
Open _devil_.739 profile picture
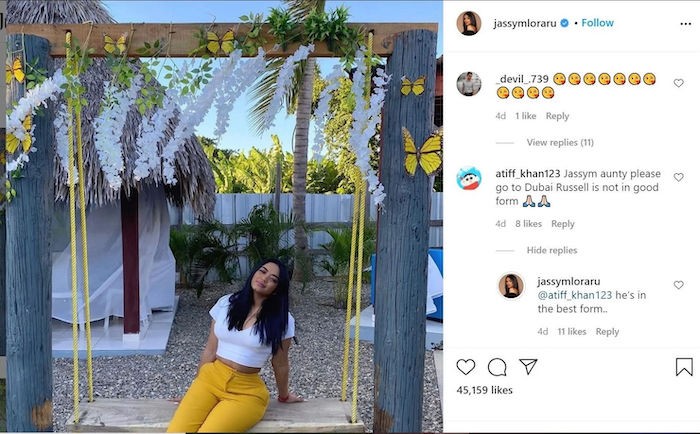pos(469,84)
